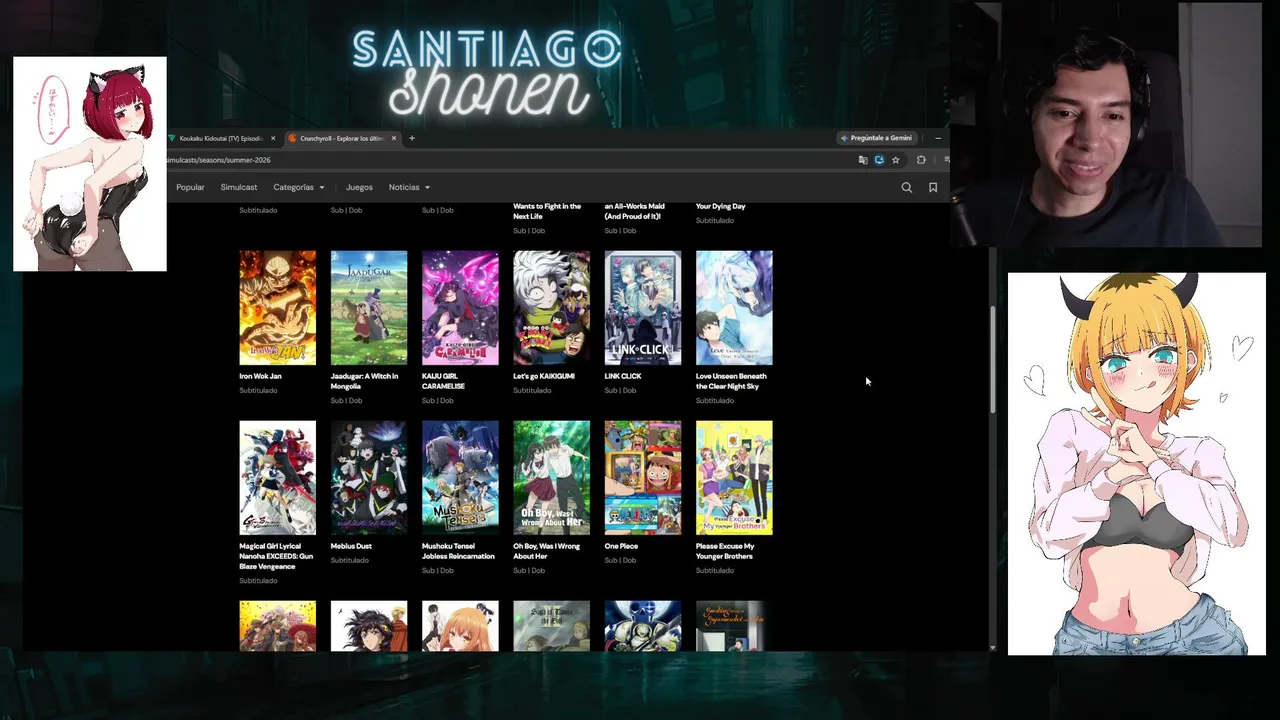
Task: Click 'Wants to Fight in the Next Life' title
Action: (547, 211)
